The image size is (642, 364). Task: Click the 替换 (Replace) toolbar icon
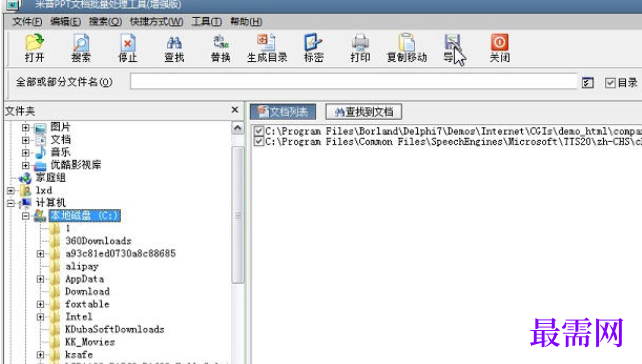pos(221,42)
